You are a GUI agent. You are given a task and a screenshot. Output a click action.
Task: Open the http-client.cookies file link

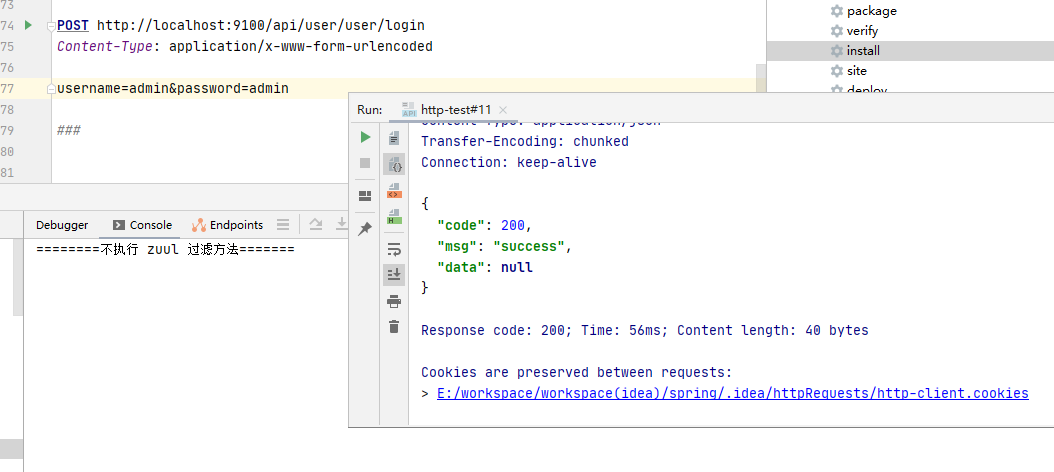pos(732,394)
